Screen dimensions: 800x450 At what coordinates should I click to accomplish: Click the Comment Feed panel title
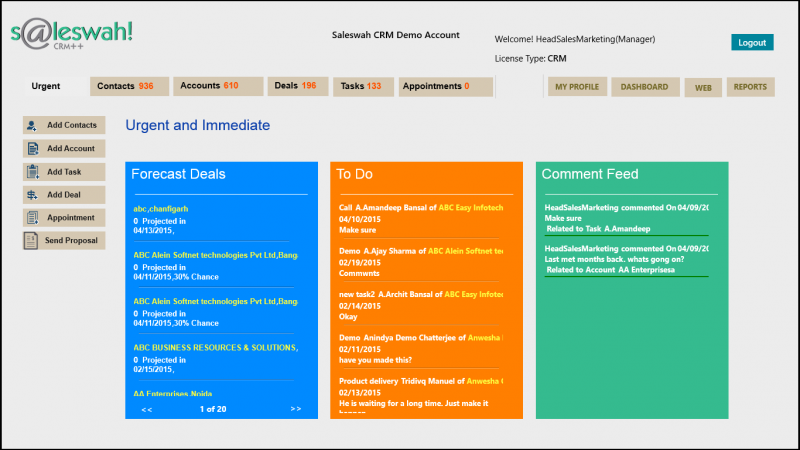tap(590, 174)
